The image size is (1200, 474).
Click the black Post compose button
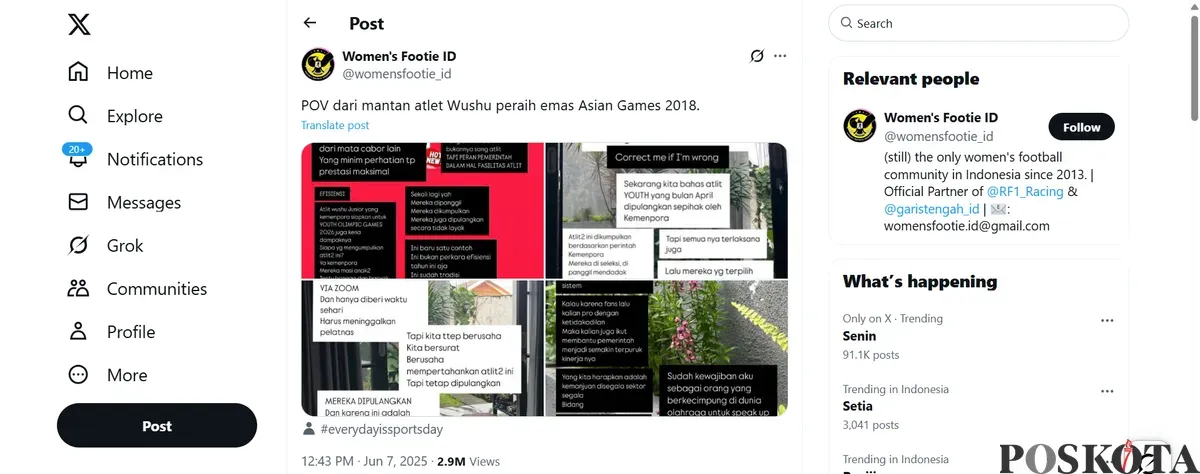tap(157, 425)
